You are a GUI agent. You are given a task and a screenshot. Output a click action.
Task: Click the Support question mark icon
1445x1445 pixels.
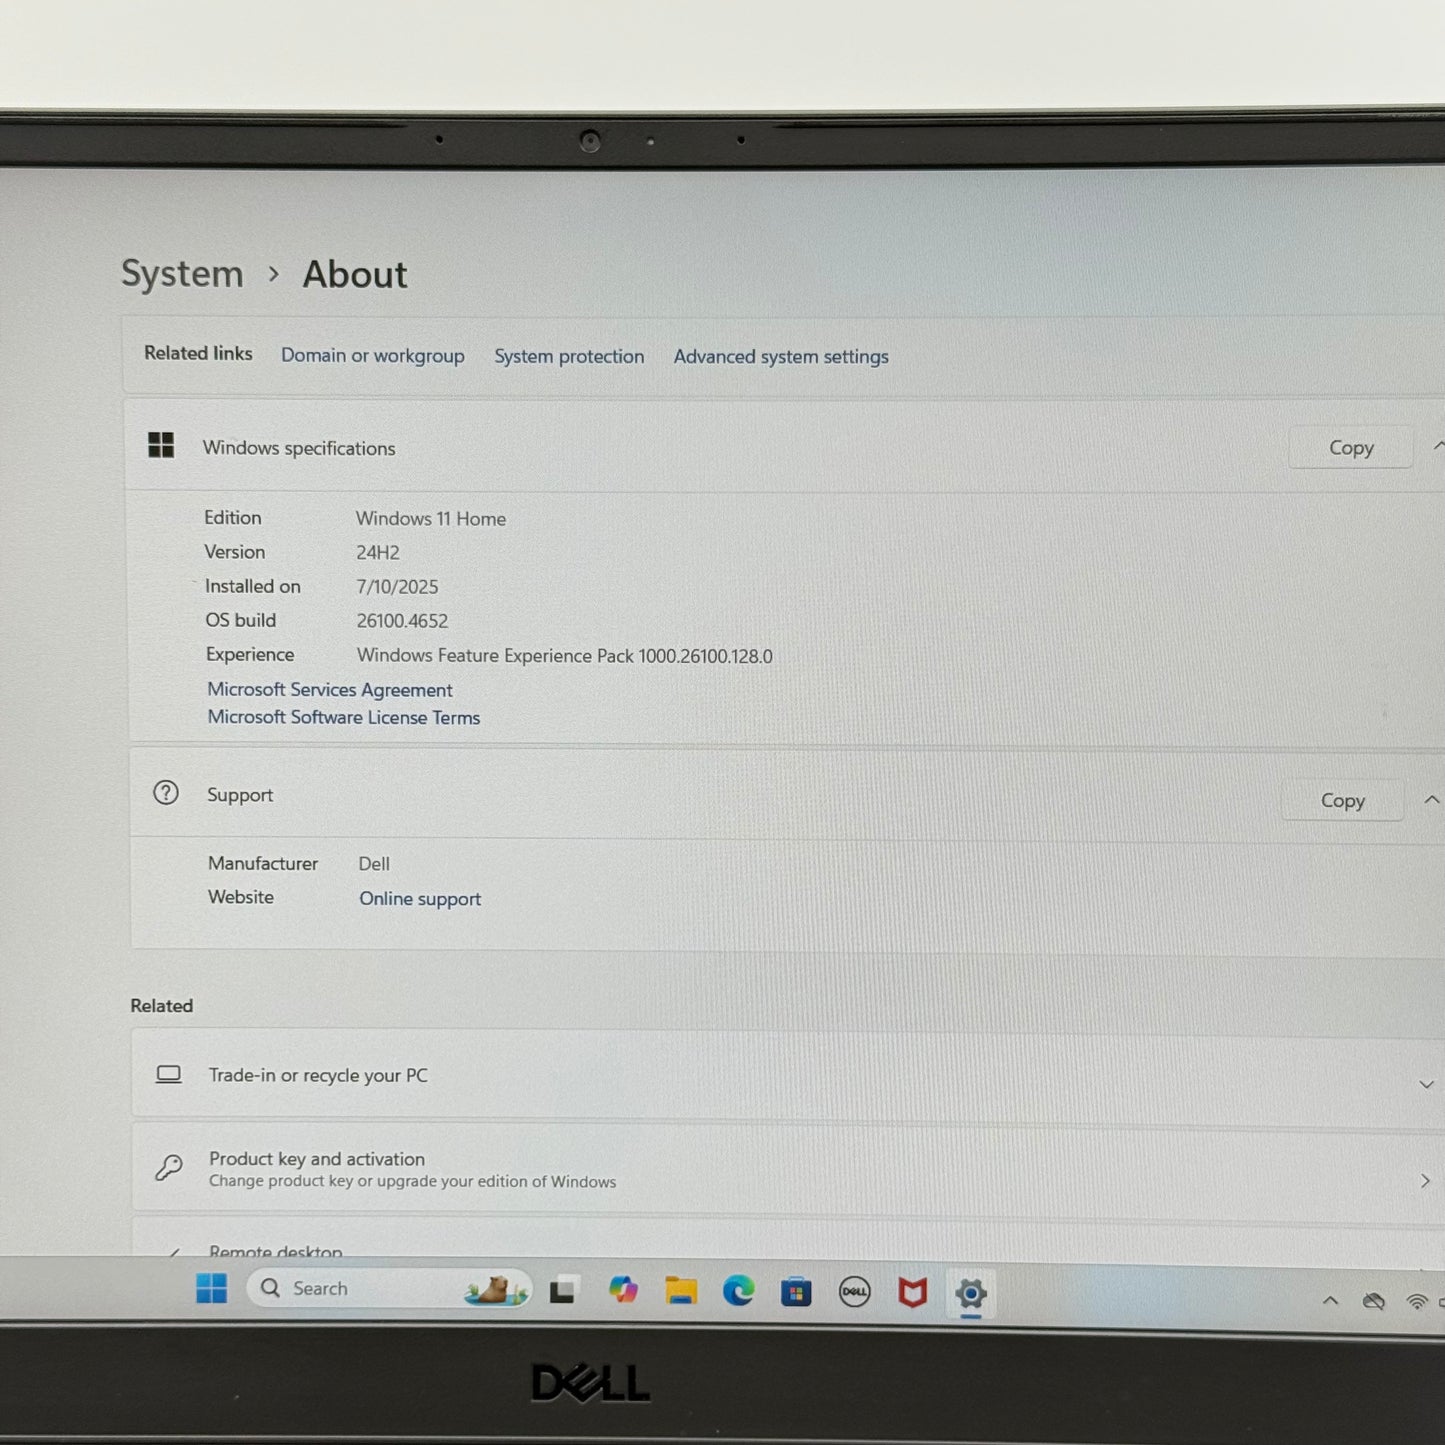(x=166, y=793)
